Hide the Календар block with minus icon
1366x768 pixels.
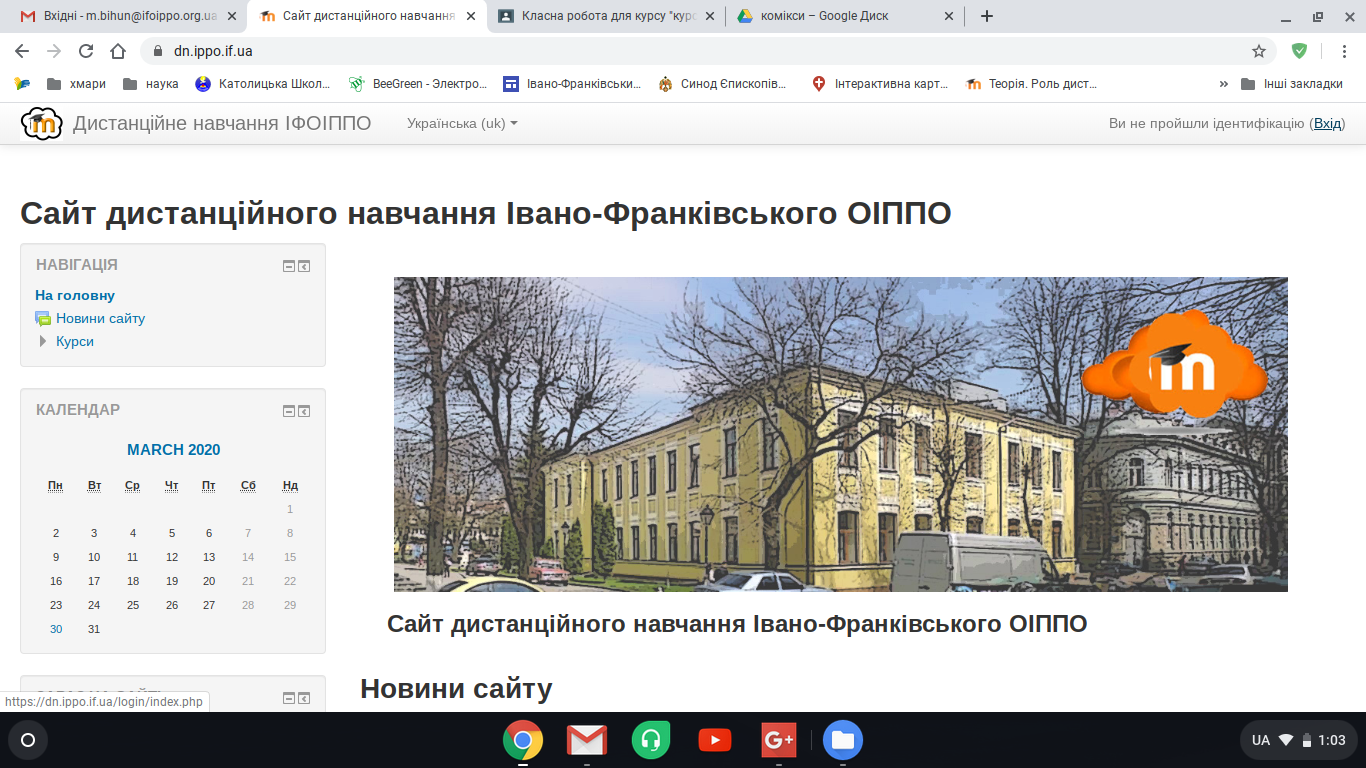(289, 411)
